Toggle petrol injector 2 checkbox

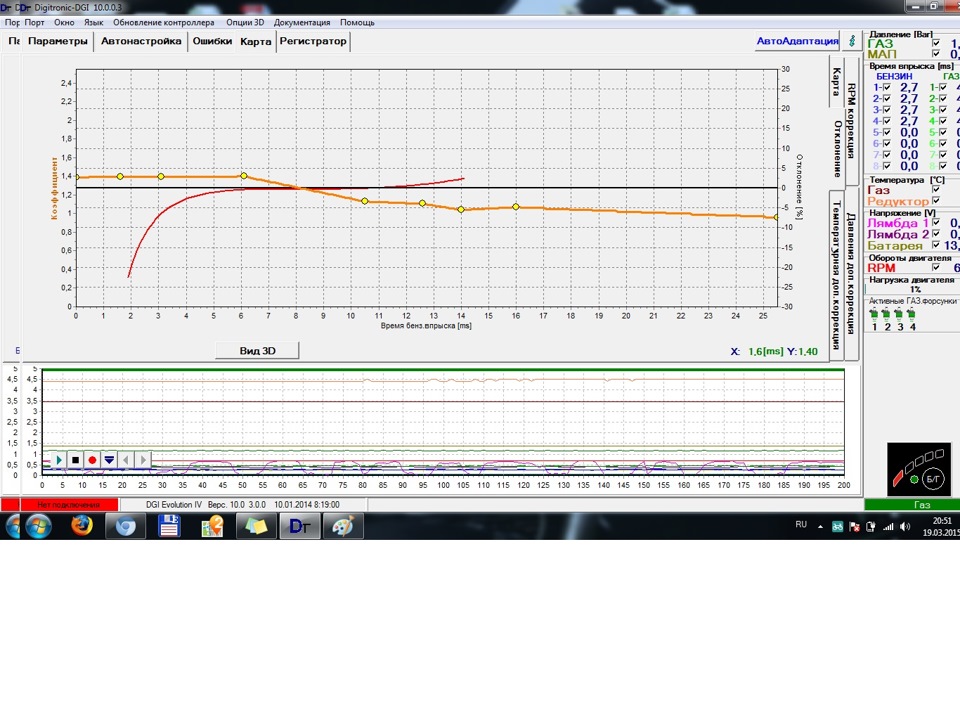(x=887, y=99)
